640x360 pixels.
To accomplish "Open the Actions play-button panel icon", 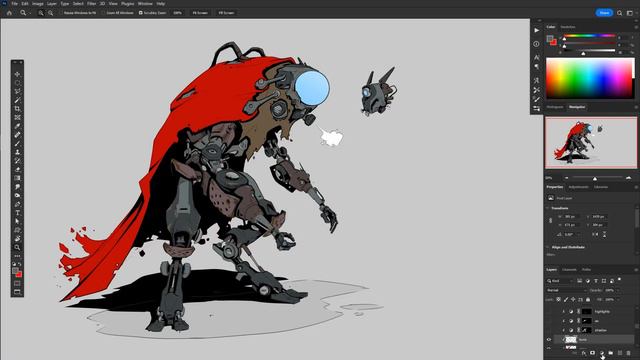I will [x=536, y=30].
